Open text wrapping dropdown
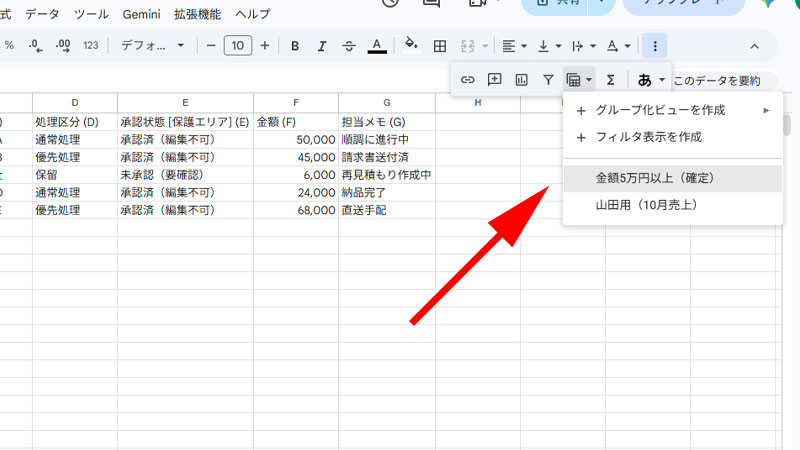 coord(584,46)
